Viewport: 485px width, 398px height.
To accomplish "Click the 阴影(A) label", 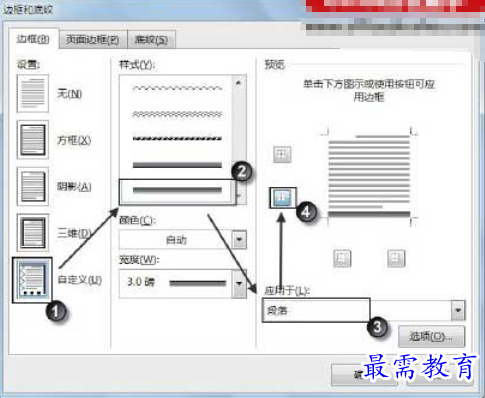I will point(74,187).
